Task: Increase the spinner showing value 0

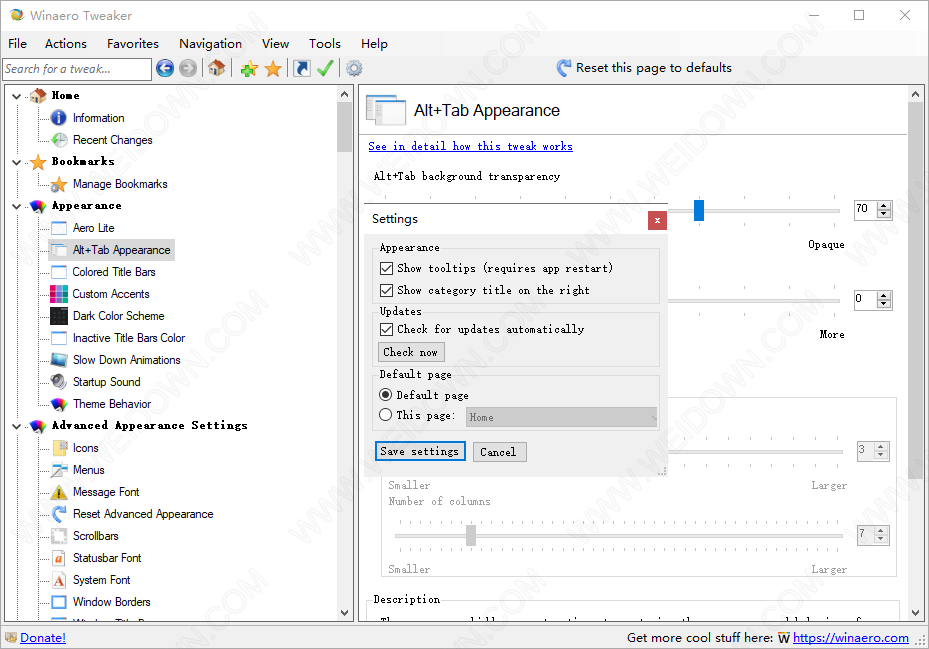Action: (884, 295)
